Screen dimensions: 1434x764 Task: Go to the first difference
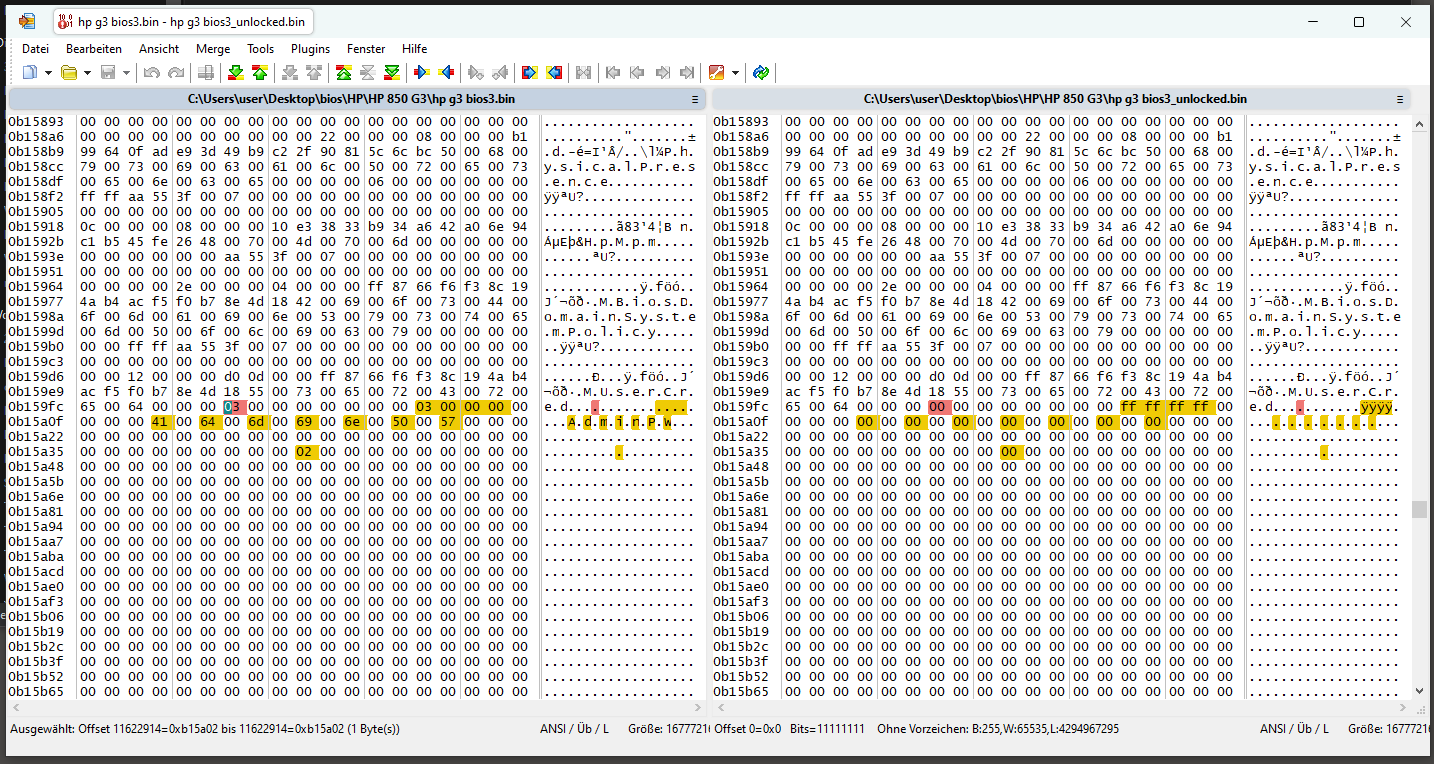[343, 72]
